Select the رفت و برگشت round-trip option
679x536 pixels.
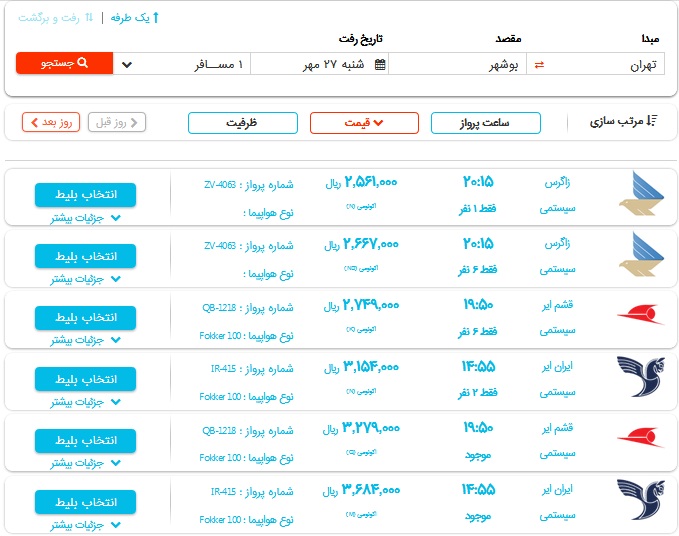(x=55, y=18)
